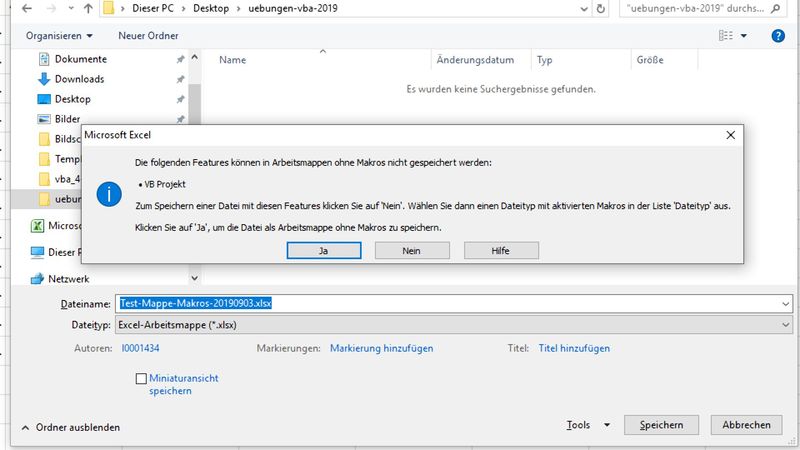Change the view layout icon

pyautogui.click(x=726, y=35)
